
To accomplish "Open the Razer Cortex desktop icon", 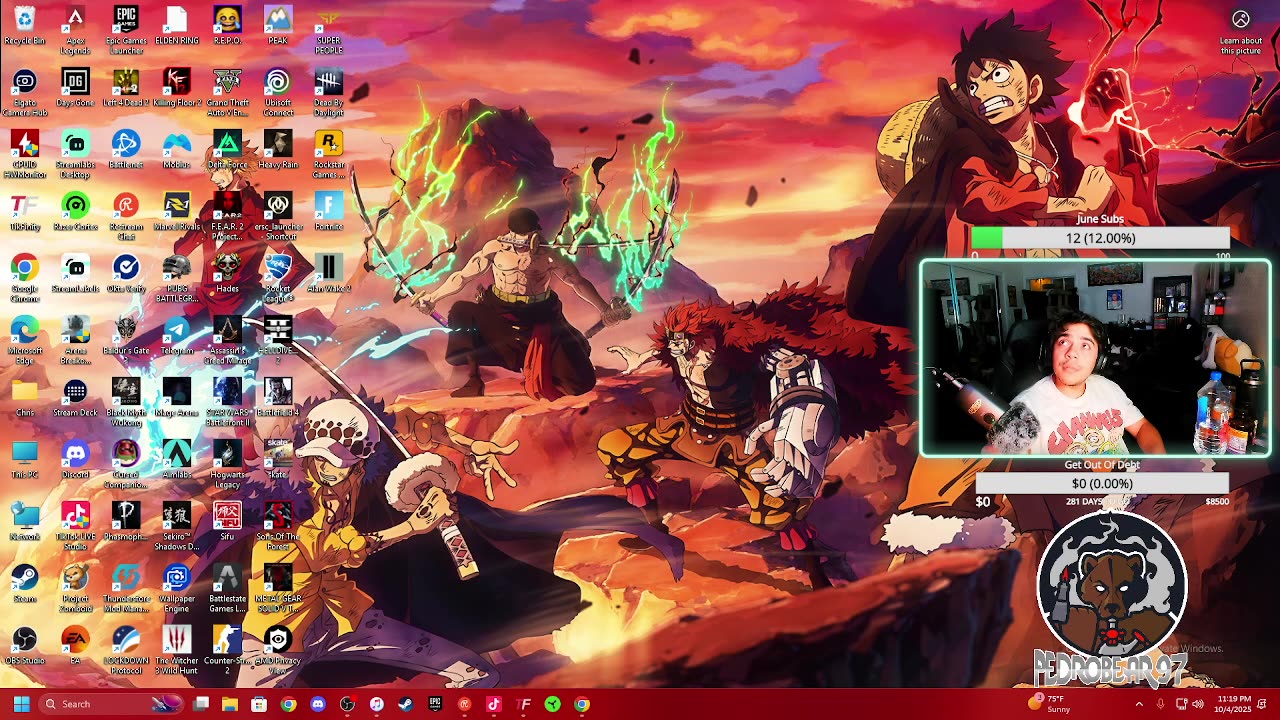I will (x=75, y=212).
